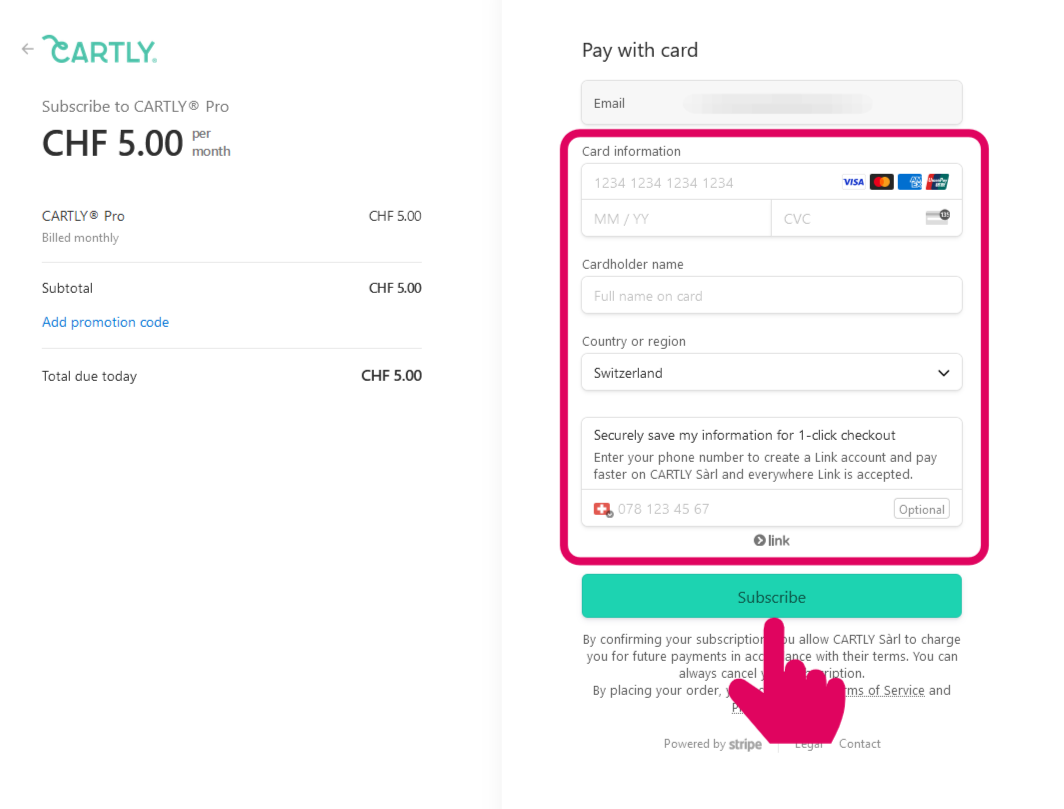Click the Visa card icon
This screenshot has height=809, width=1064.
pos(853,182)
